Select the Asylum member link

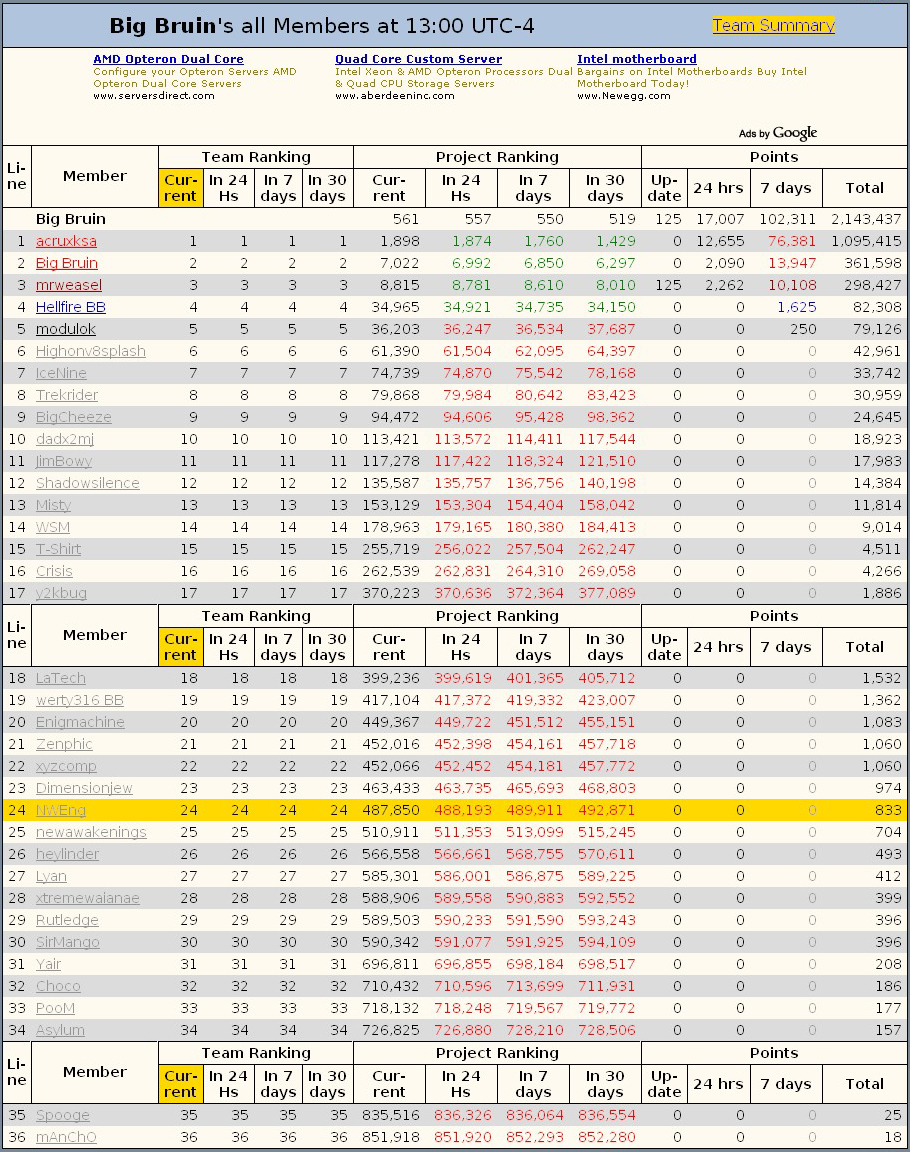60,1030
